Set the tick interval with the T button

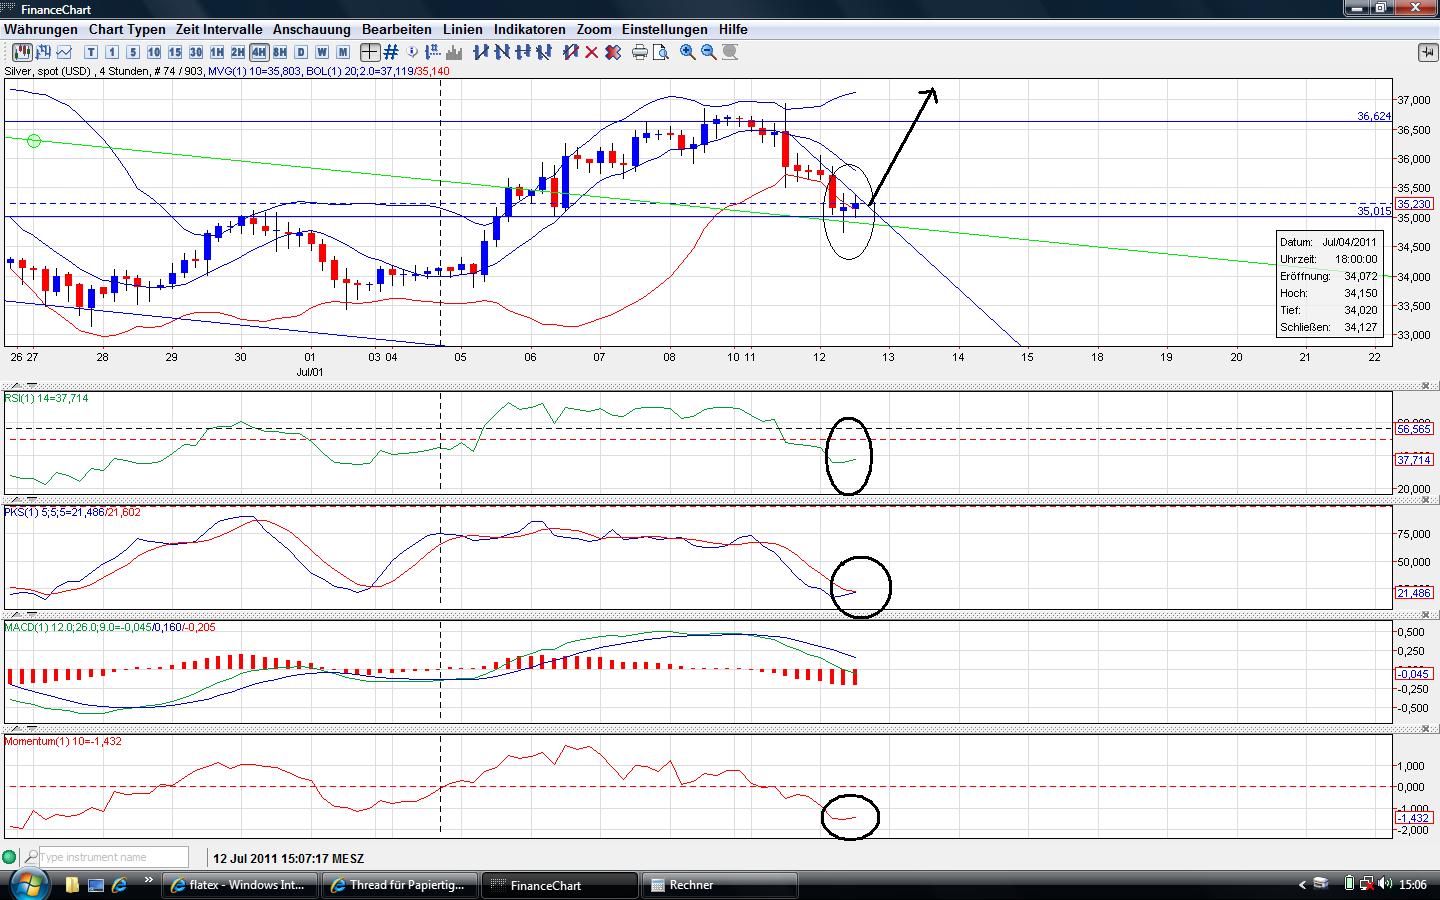pos(91,52)
